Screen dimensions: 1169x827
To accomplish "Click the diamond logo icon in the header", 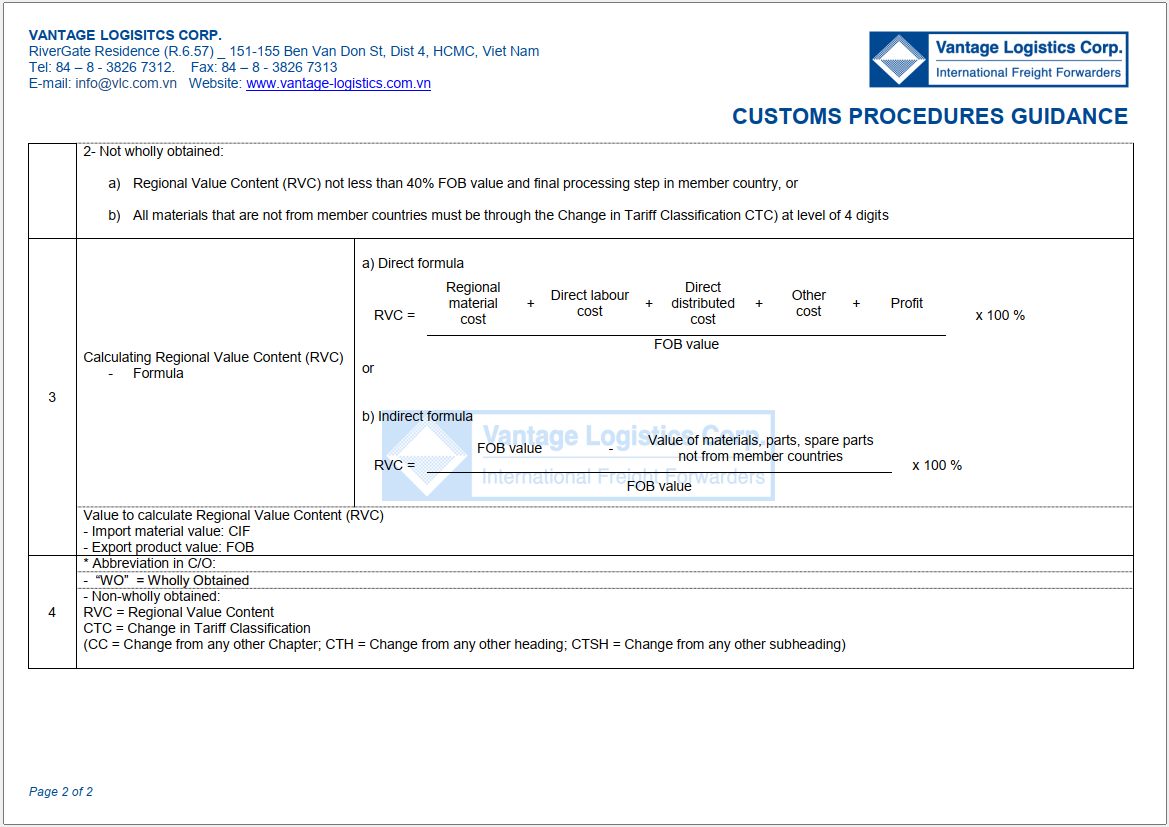I will [899, 60].
